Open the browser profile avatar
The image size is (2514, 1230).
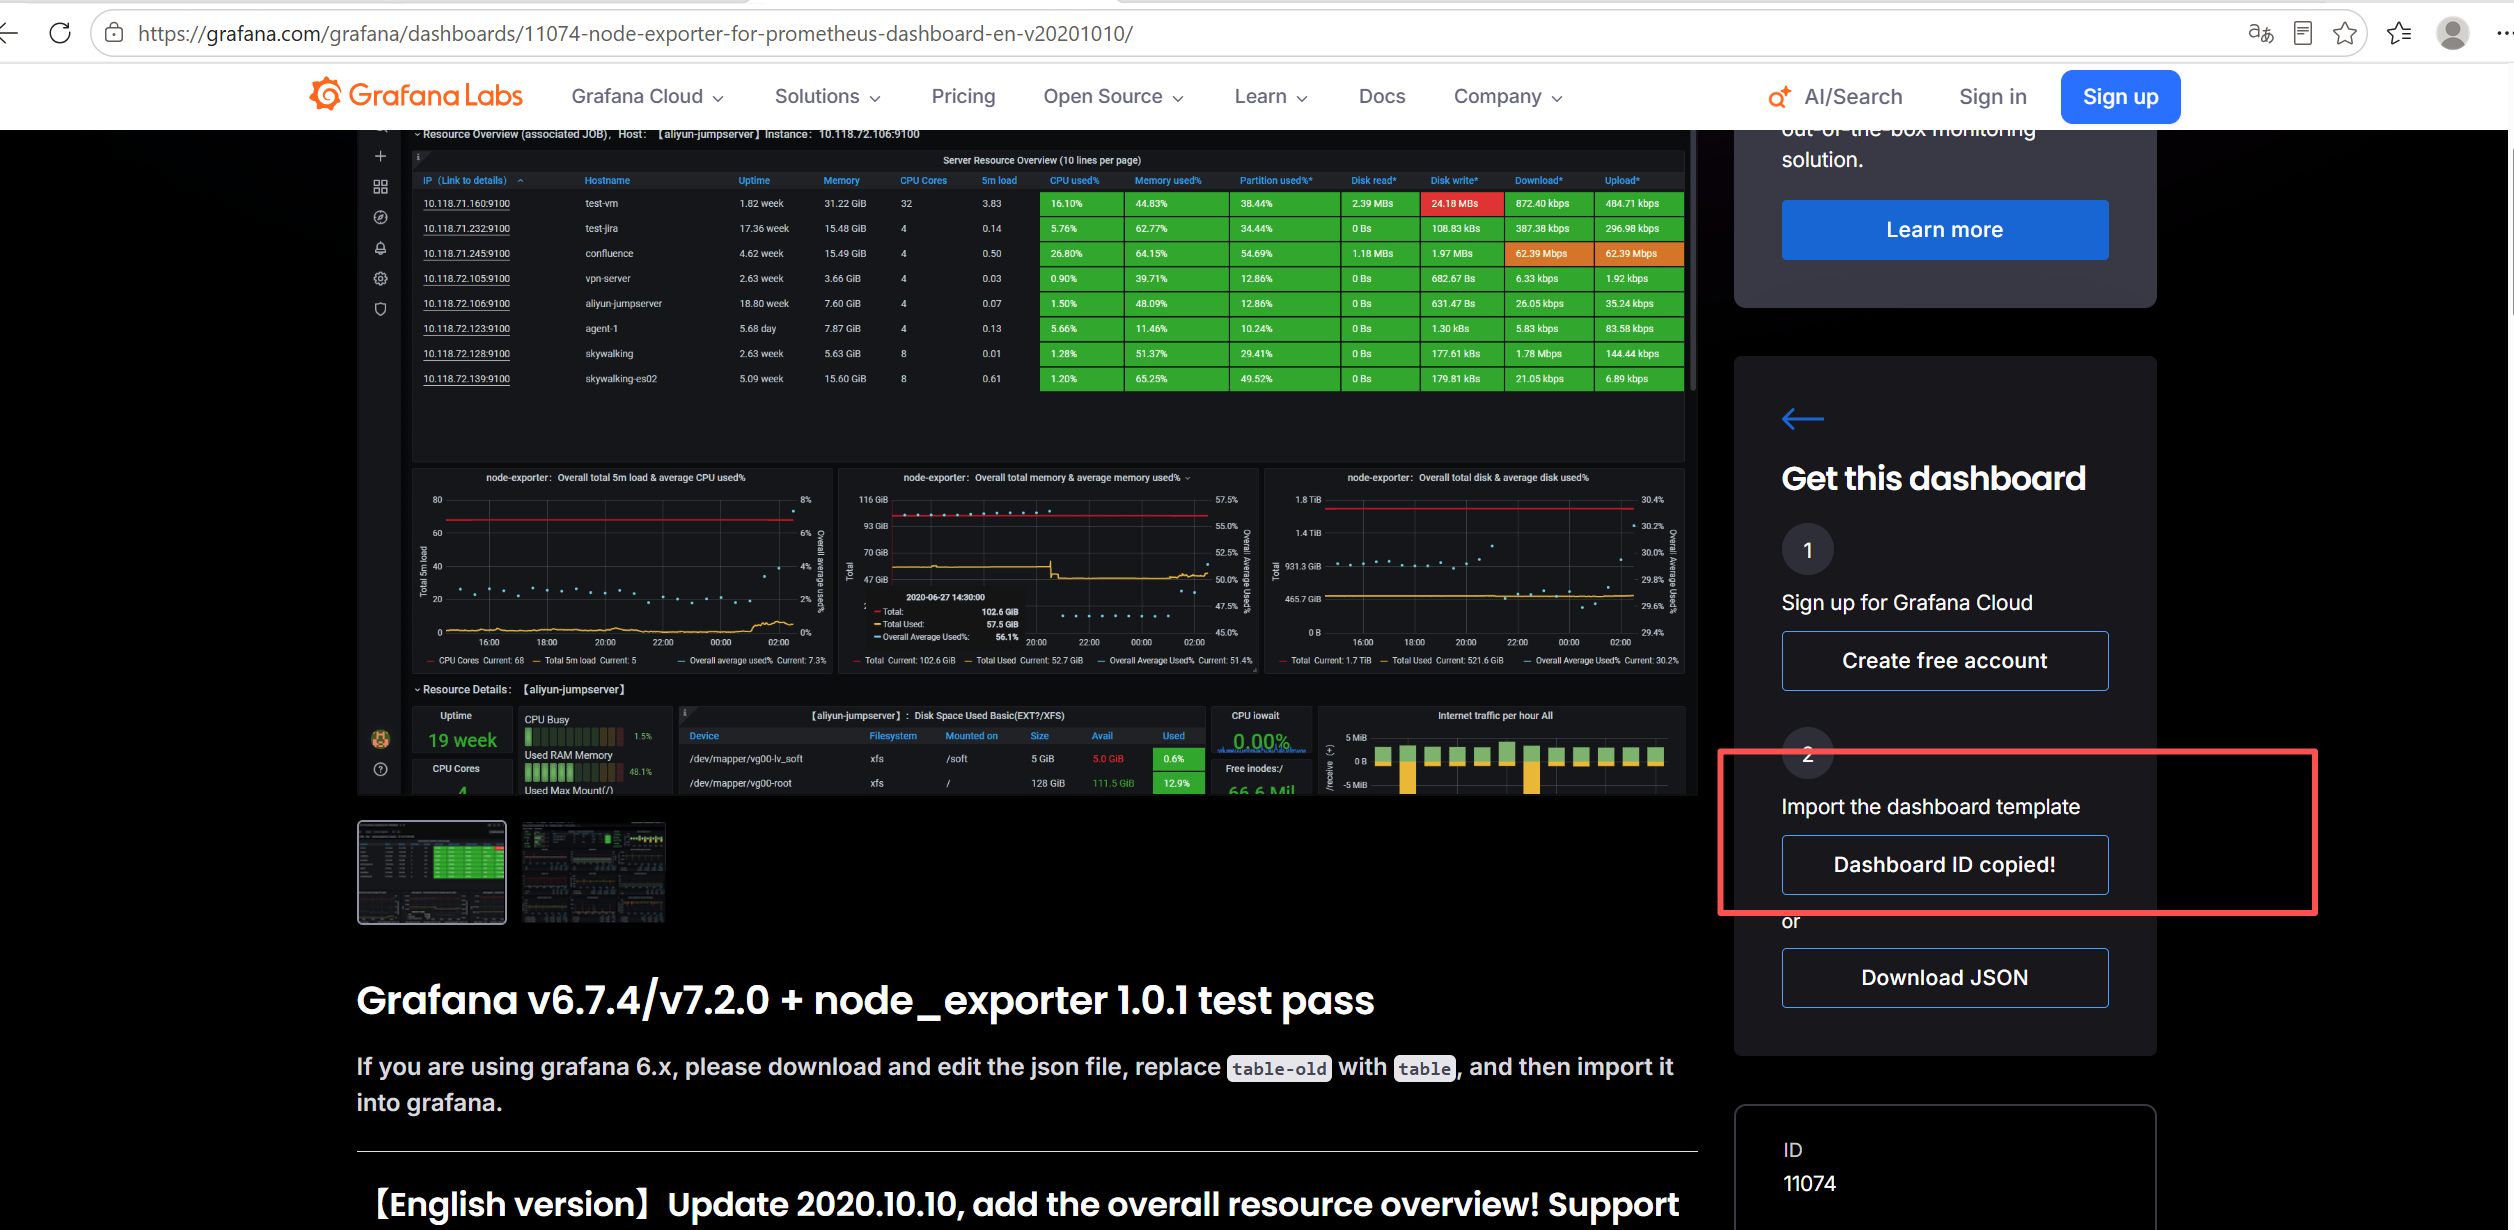click(2452, 33)
